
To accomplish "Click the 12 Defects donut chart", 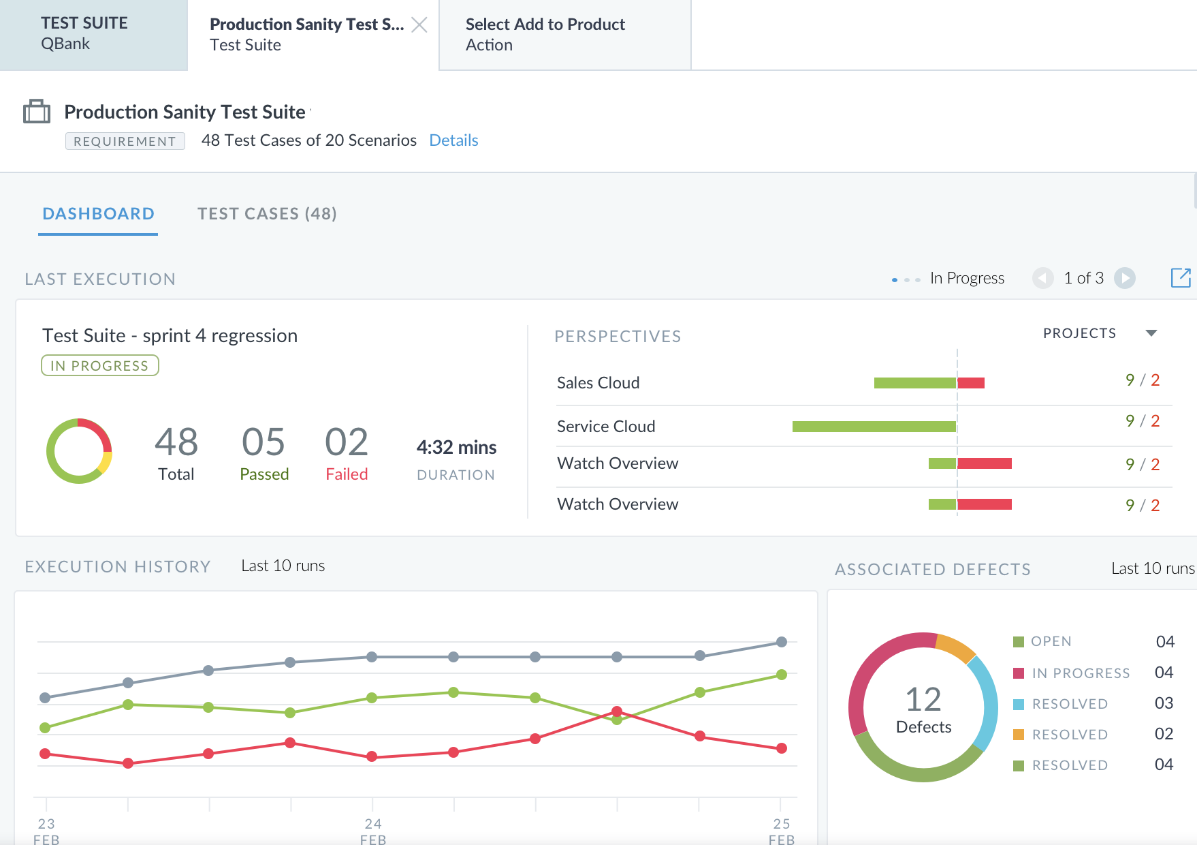I will tap(923, 707).
